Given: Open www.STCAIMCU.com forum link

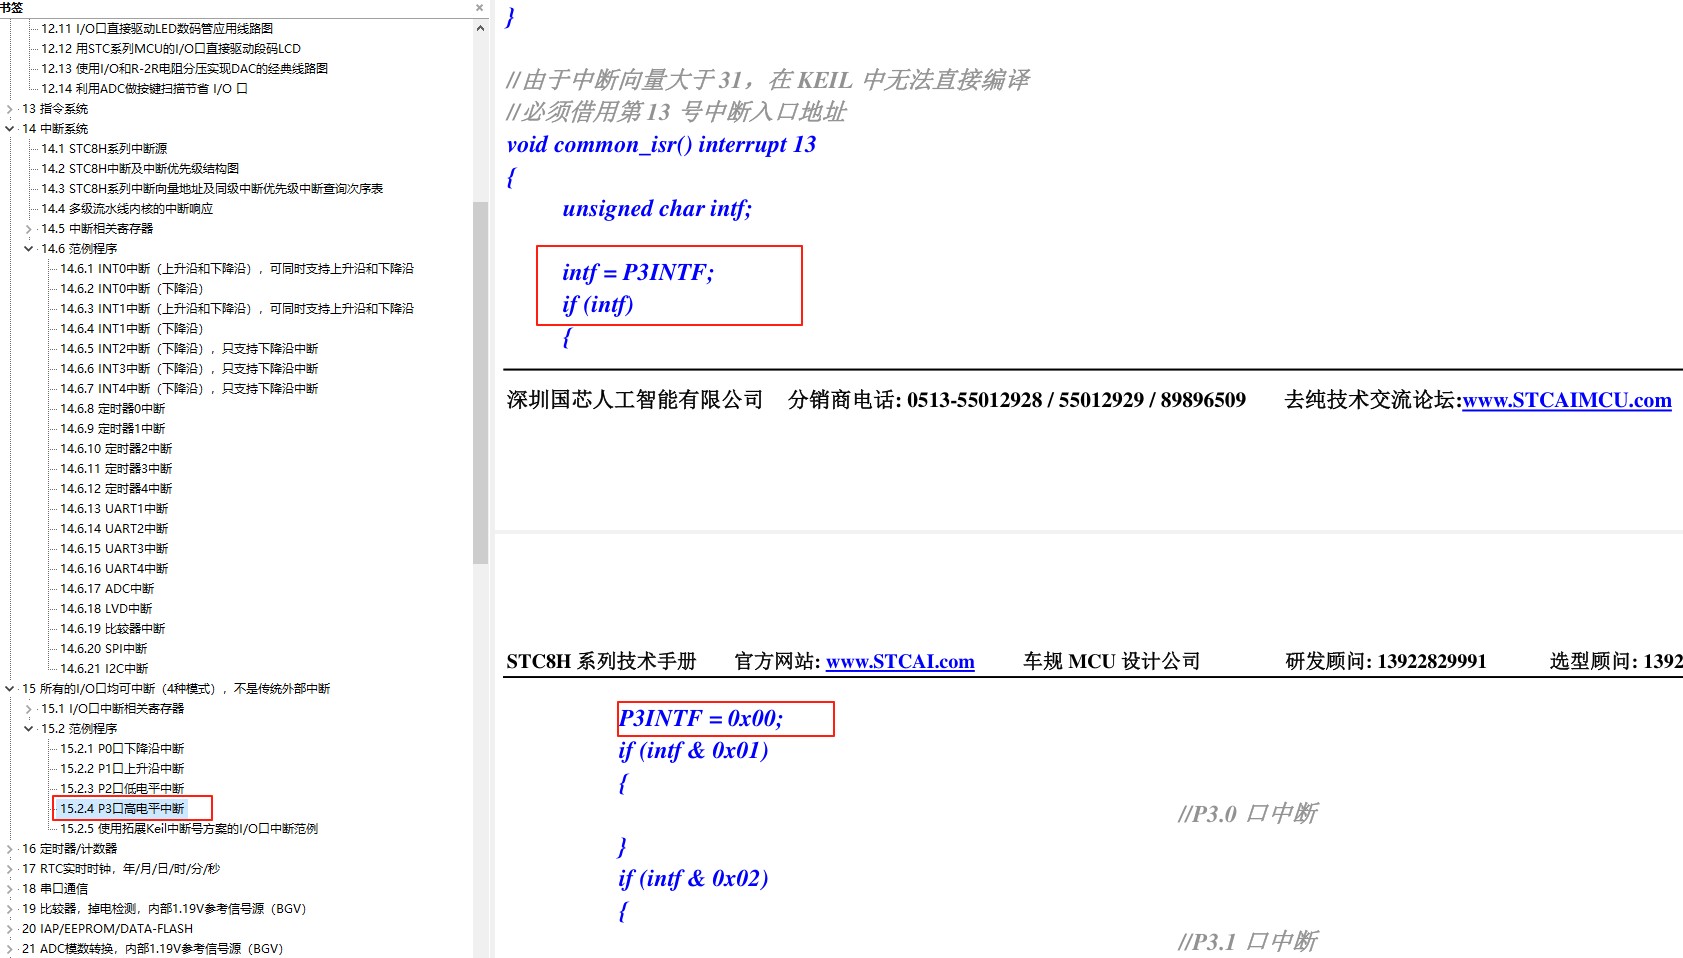Looking at the screenshot, I should click(1566, 401).
